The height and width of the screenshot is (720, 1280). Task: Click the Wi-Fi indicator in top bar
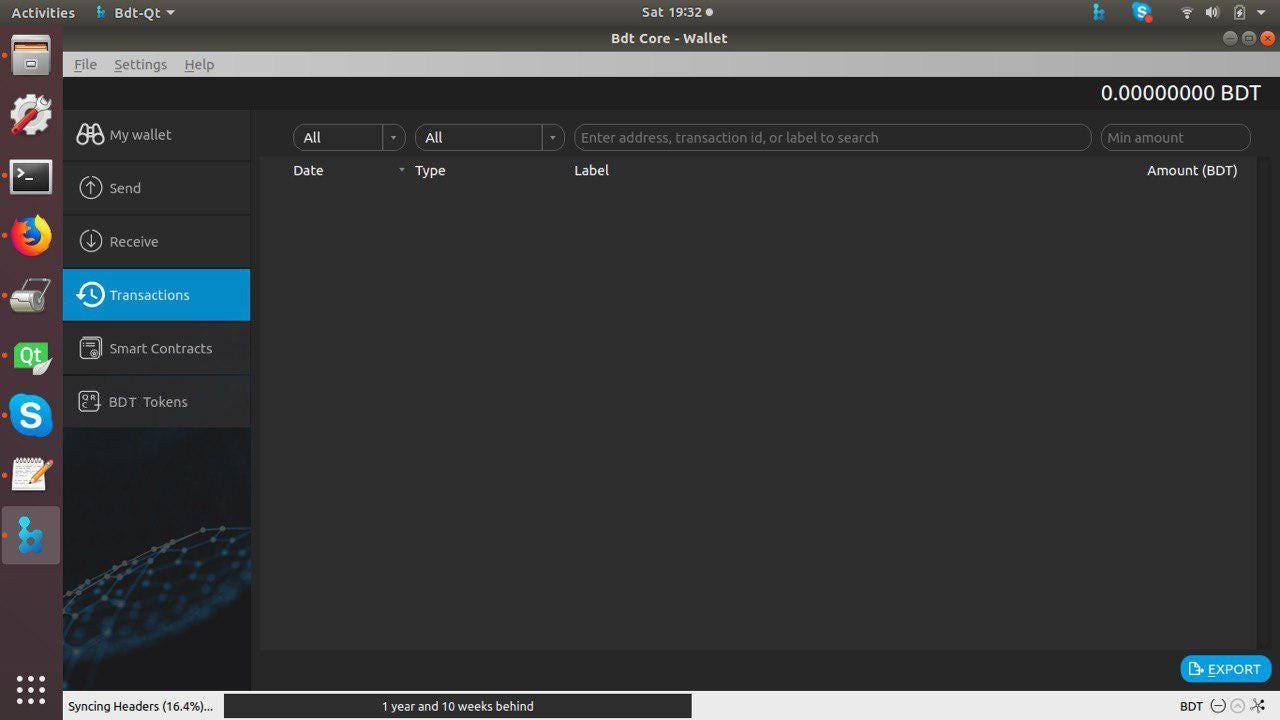pyautogui.click(x=1187, y=13)
